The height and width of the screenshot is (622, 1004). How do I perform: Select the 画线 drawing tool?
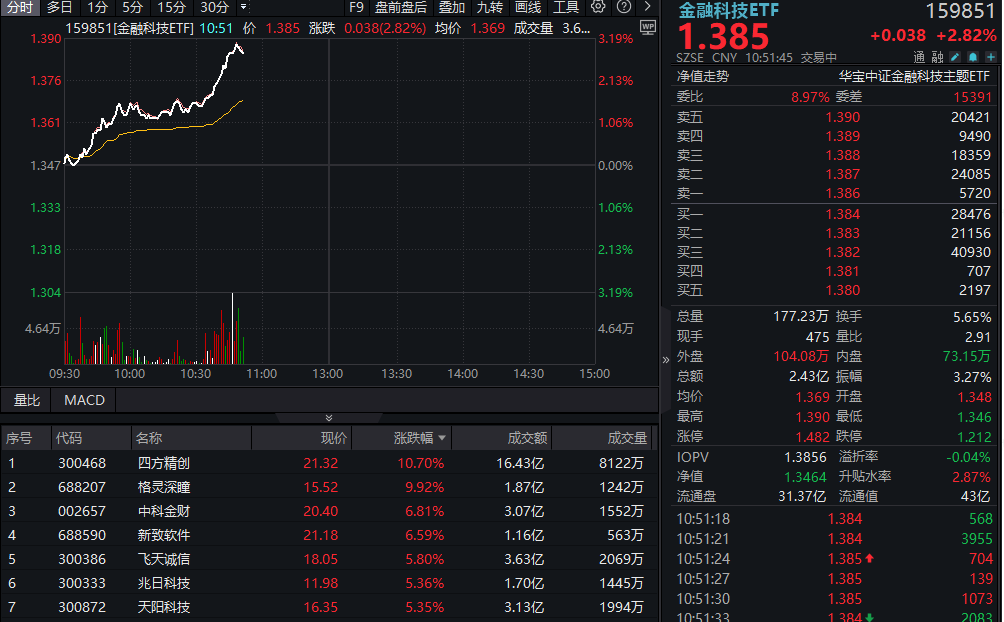[527, 7]
